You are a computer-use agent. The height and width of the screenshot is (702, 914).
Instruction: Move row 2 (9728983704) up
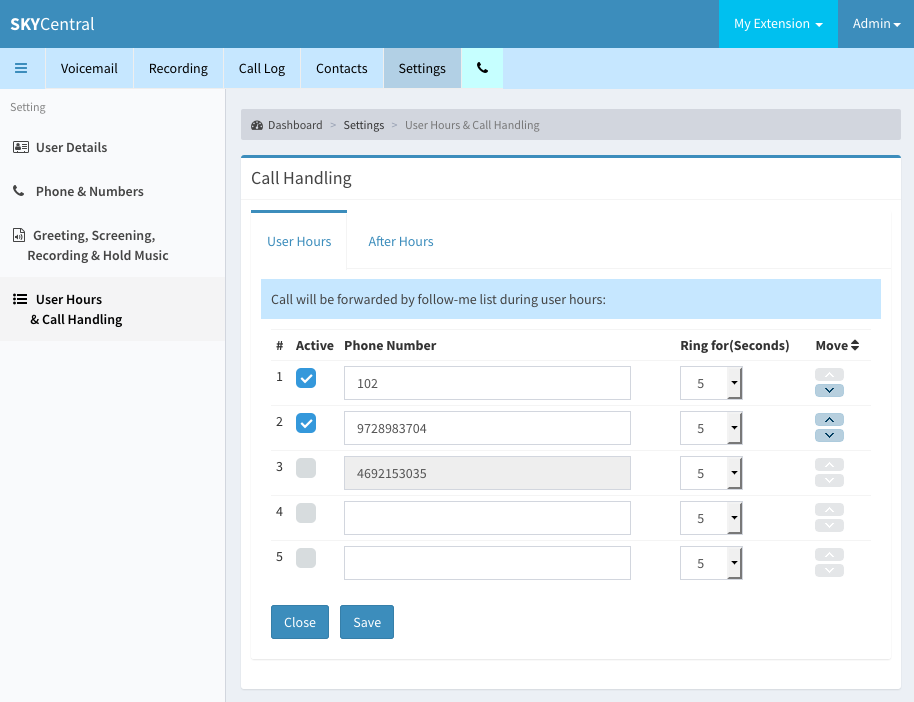829,420
